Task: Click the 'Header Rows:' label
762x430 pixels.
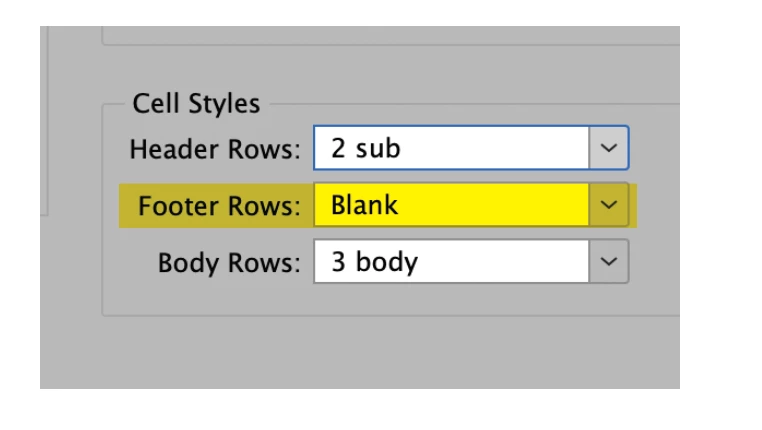Action: pyautogui.click(x=215, y=151)
